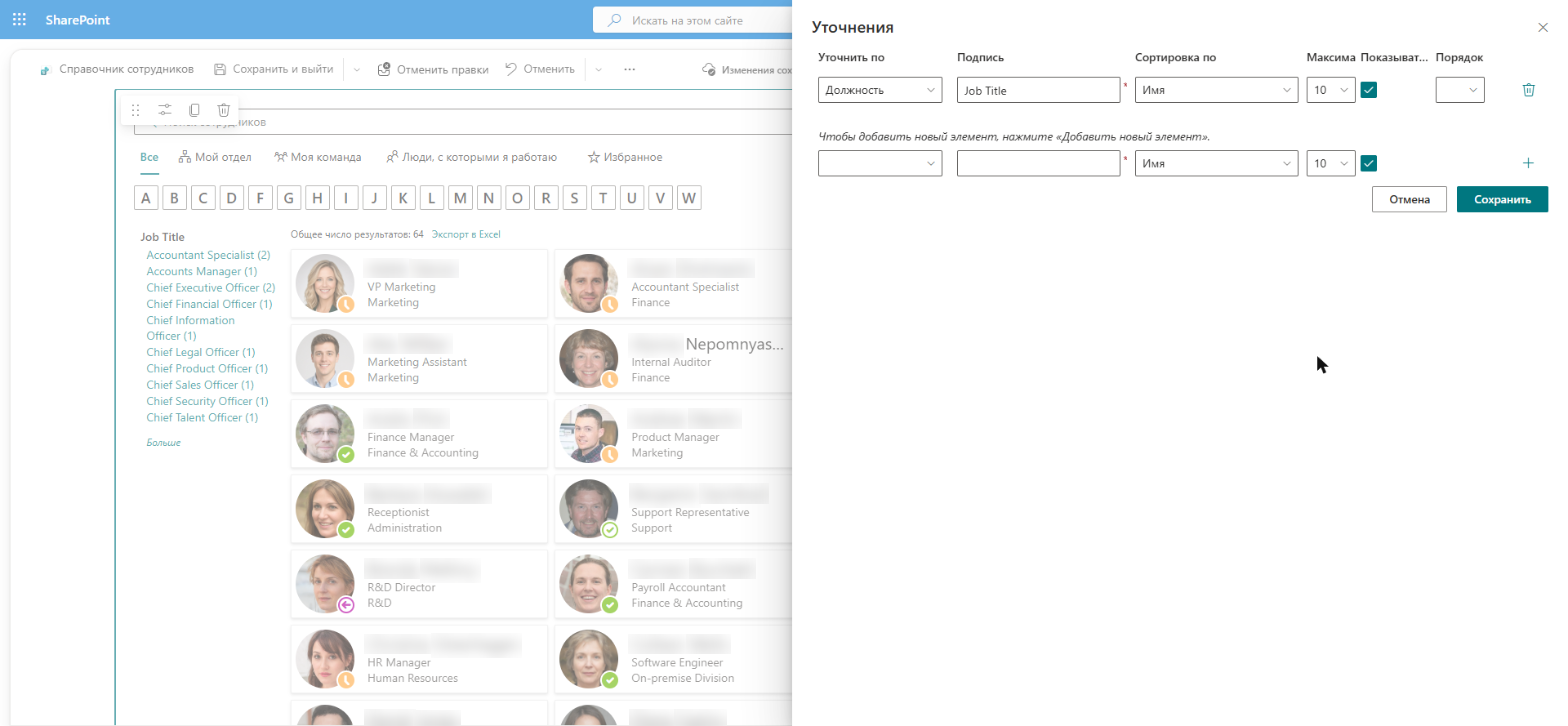Open more page commands (ellipsis)

coord(629,69)
